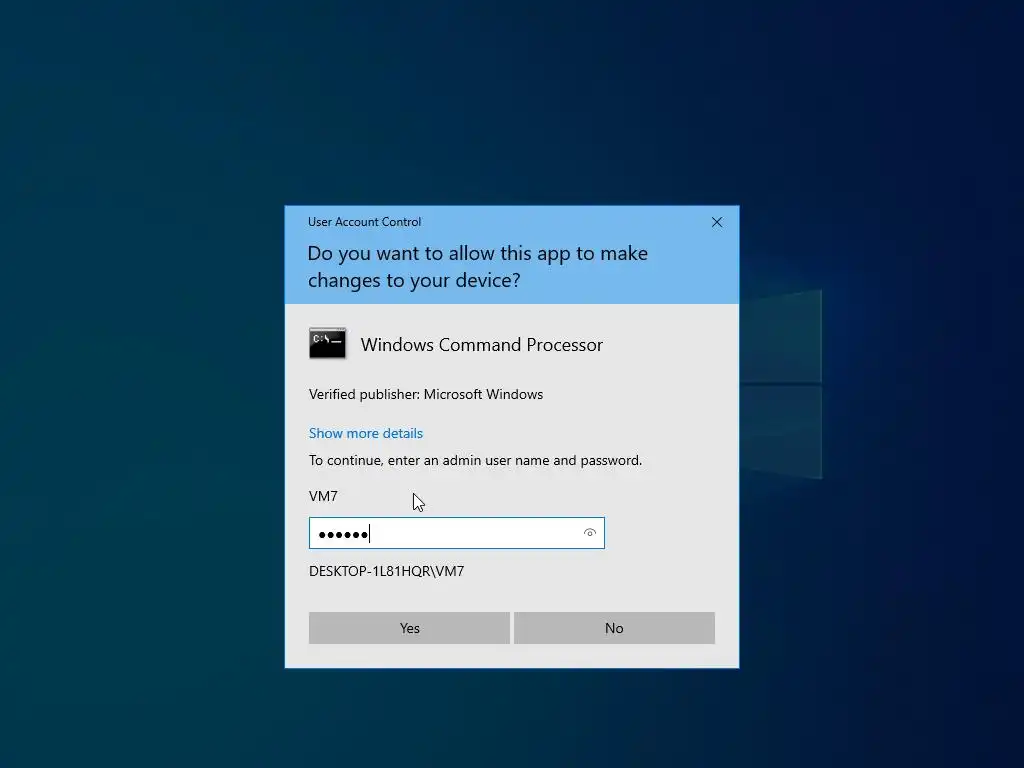
Task: Focus the admin password input field
Action: coord(456,533)
